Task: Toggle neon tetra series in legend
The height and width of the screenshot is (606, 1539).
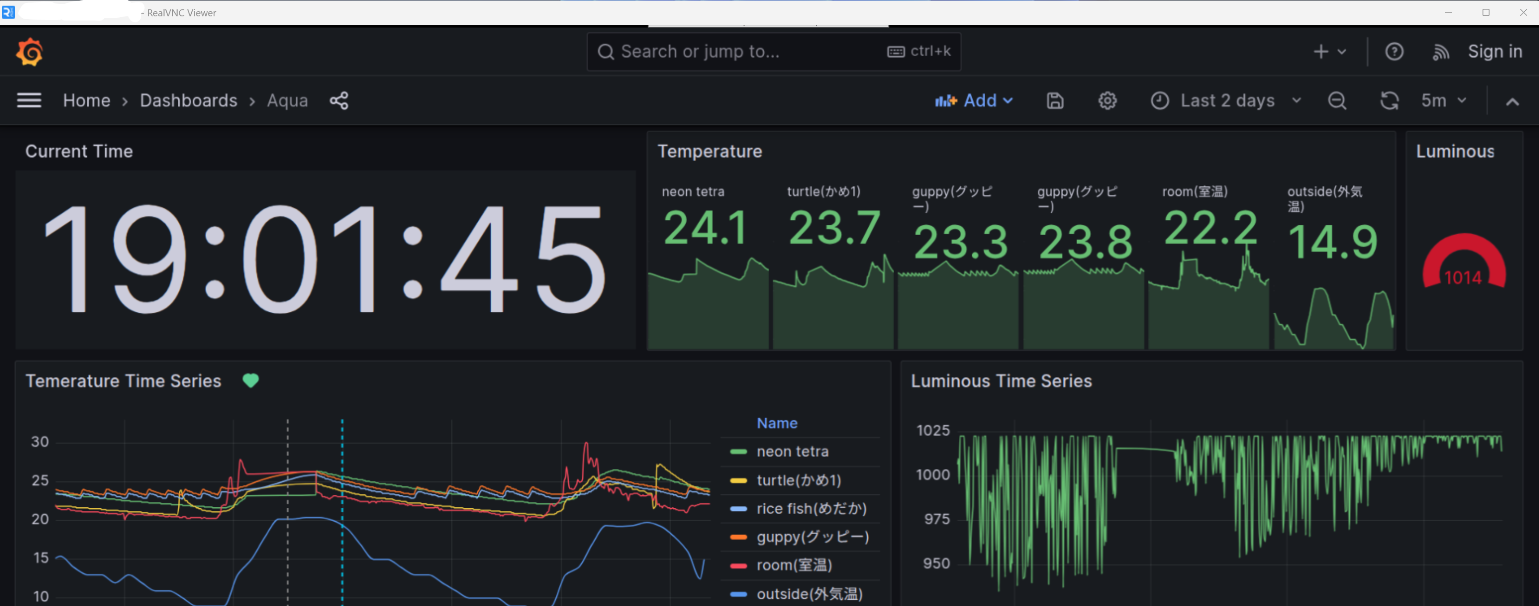Action: pyautogui.click(x=792, y=452)
